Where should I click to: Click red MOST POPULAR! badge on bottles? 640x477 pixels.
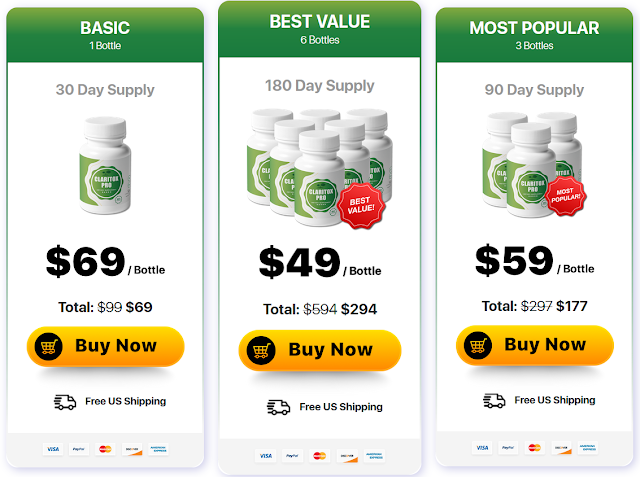566,195
